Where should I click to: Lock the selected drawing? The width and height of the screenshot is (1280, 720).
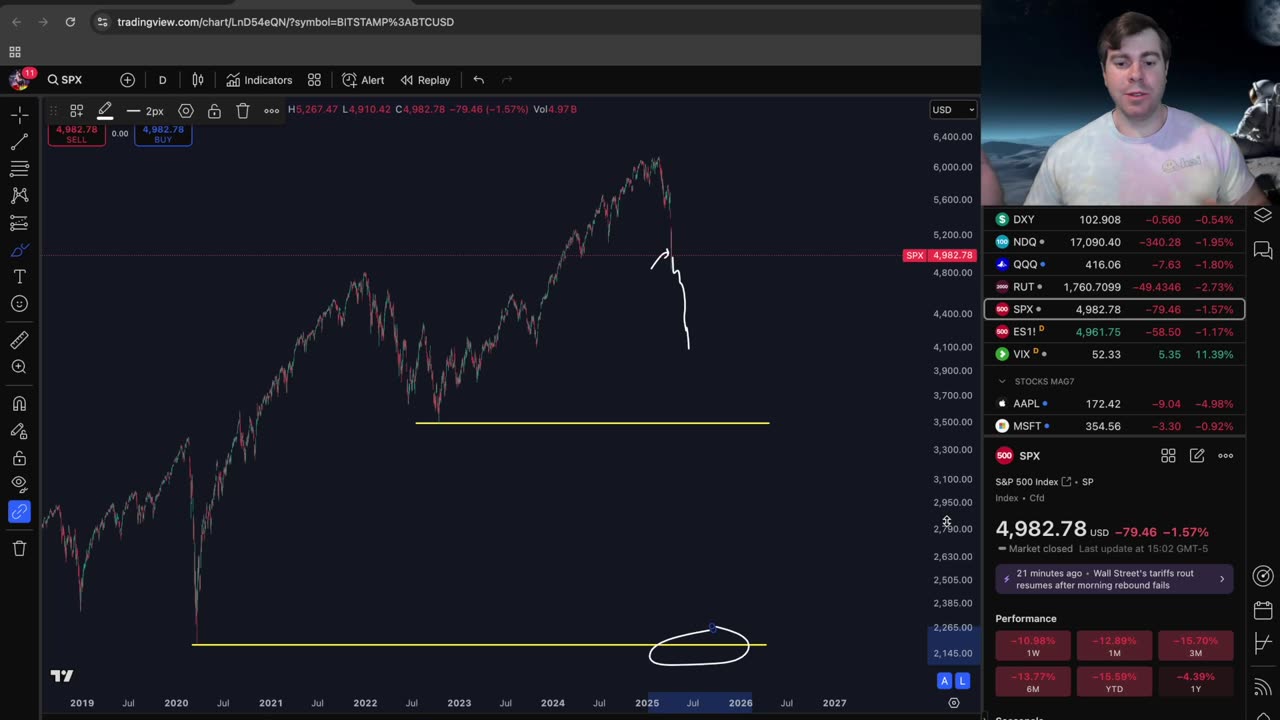[214, 111]
